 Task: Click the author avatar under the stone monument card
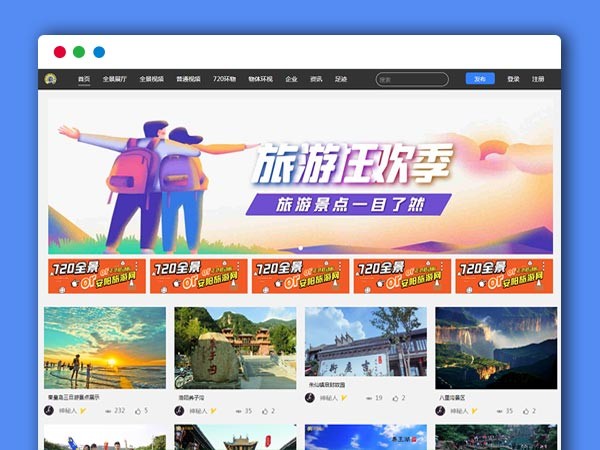pyautogui.click(x=179, y=410)
